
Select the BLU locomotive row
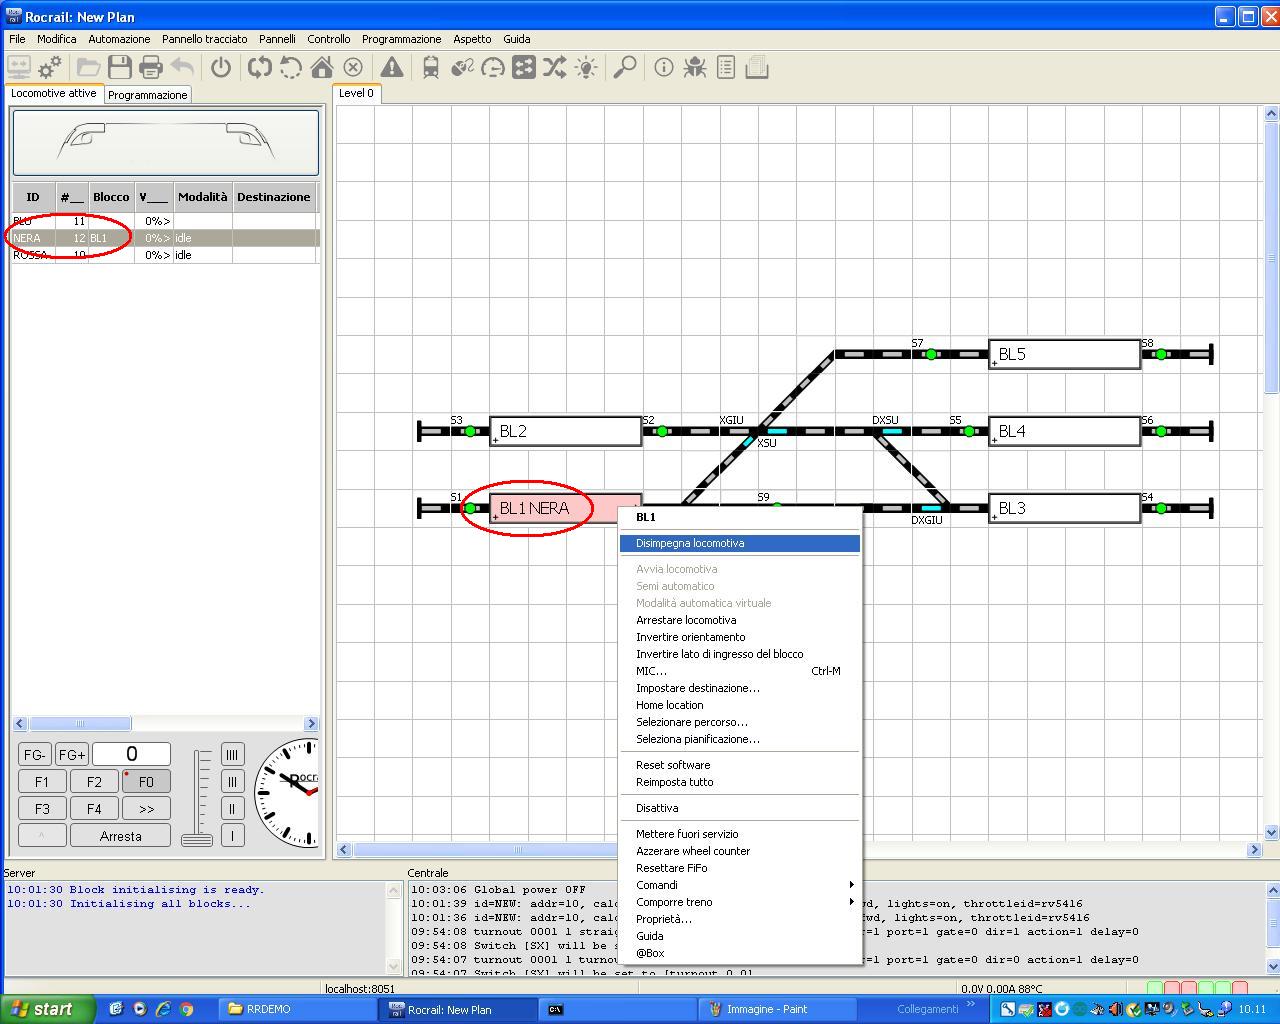click(x=166, y=221)
